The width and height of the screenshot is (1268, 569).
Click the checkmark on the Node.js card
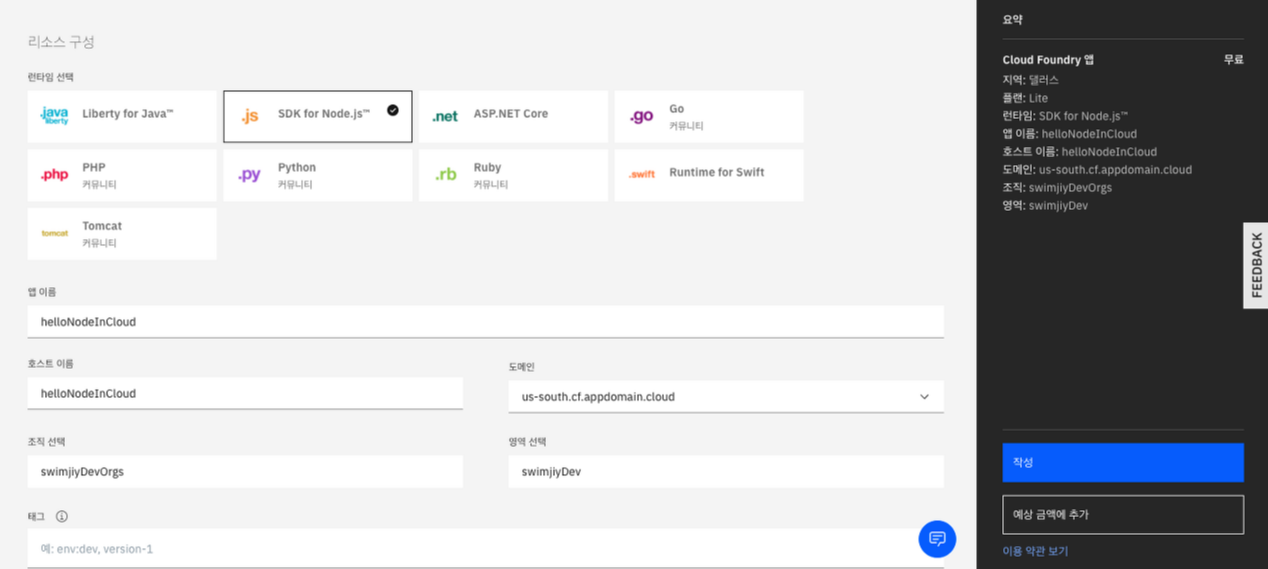pyautogui.click(x=393, y=110)
